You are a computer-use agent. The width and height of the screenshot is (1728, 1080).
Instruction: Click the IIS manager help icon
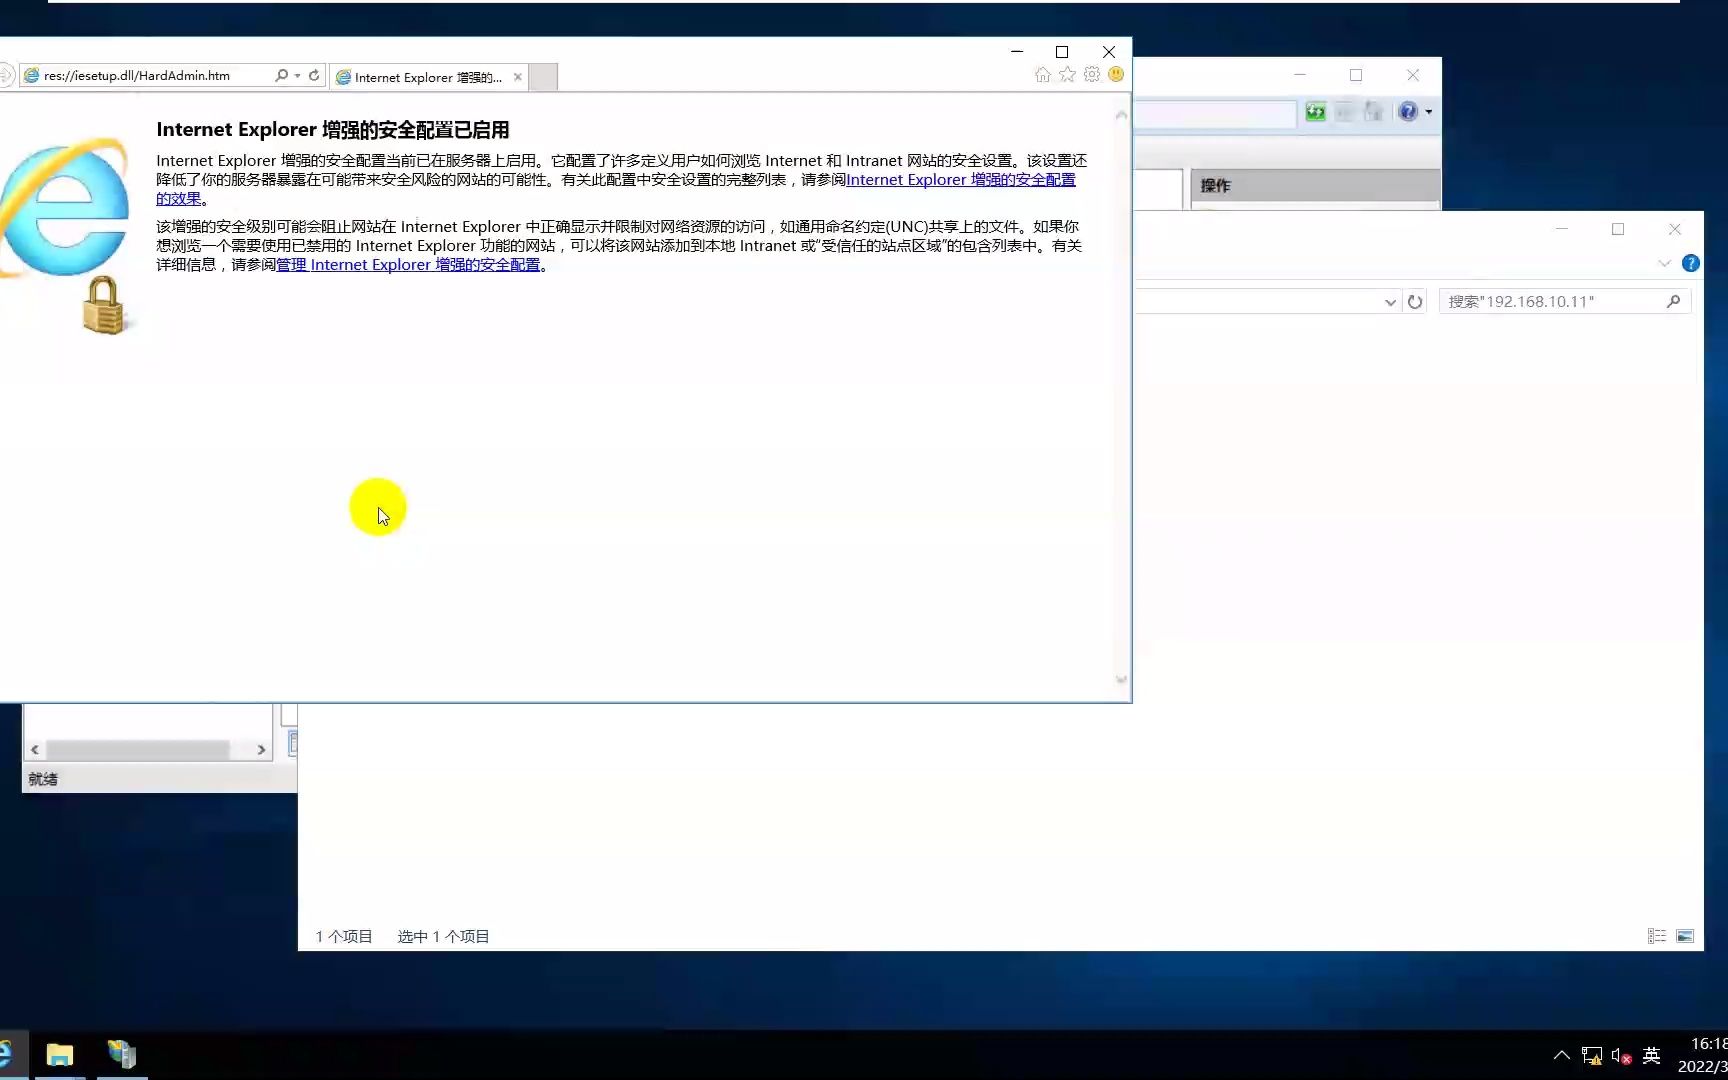click(x=1408, y=112)
